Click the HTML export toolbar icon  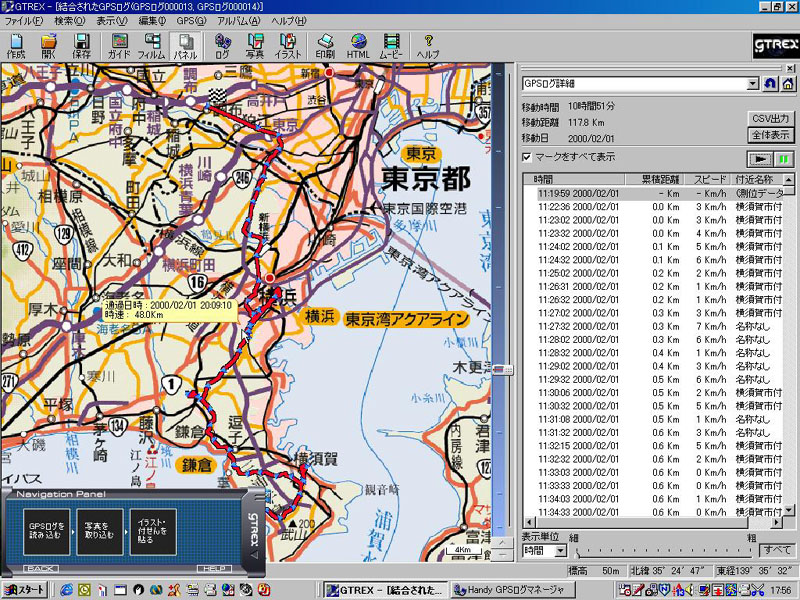point(357,46)
